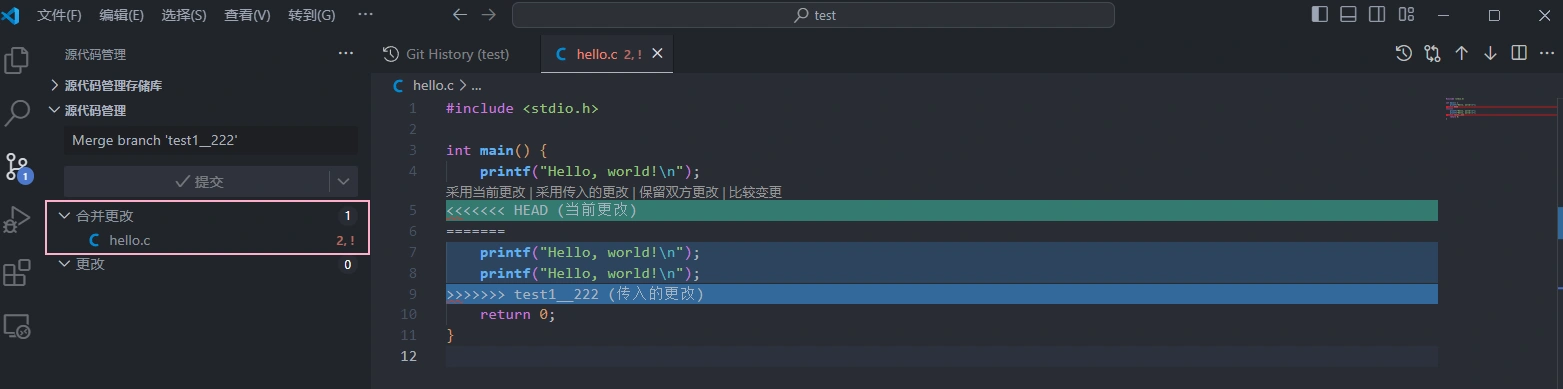This screenshot has width=1563, height=389.
Task: Click 采用传入的更改 link
Action: pyautogui.click(x=583, y=192)
